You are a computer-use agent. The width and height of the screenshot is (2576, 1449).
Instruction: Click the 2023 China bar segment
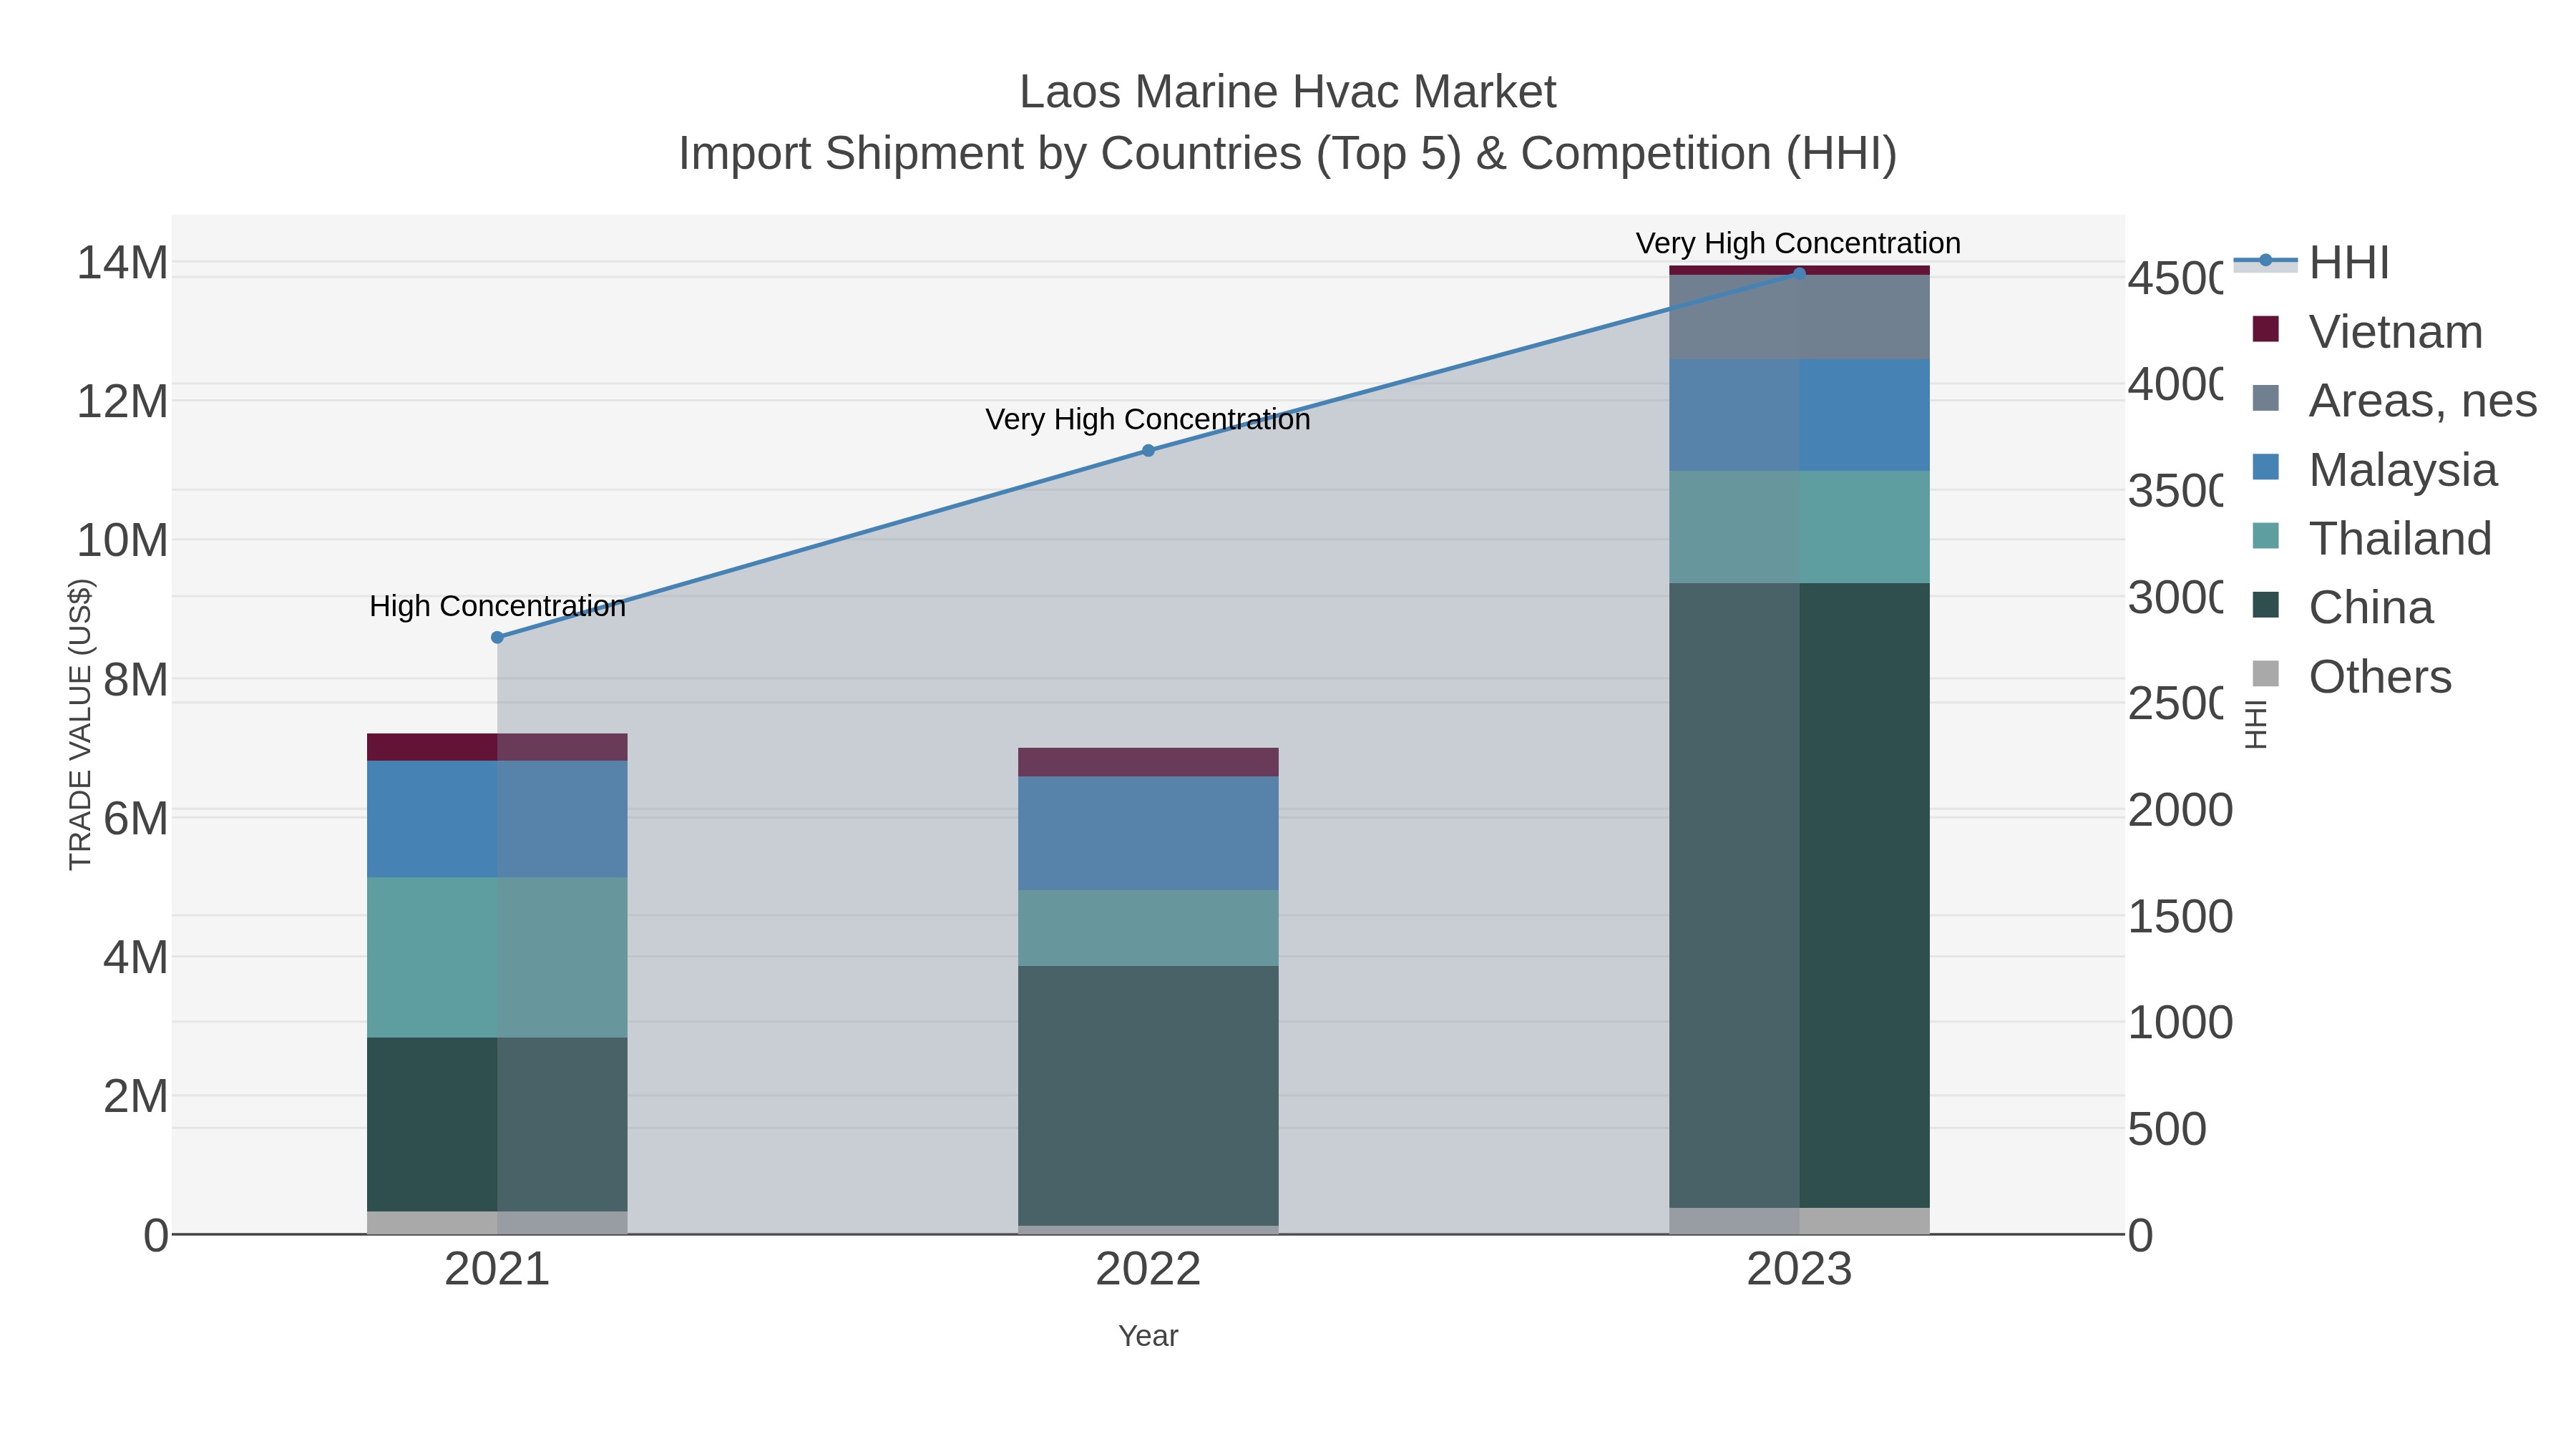click(x=1799, y=896)
